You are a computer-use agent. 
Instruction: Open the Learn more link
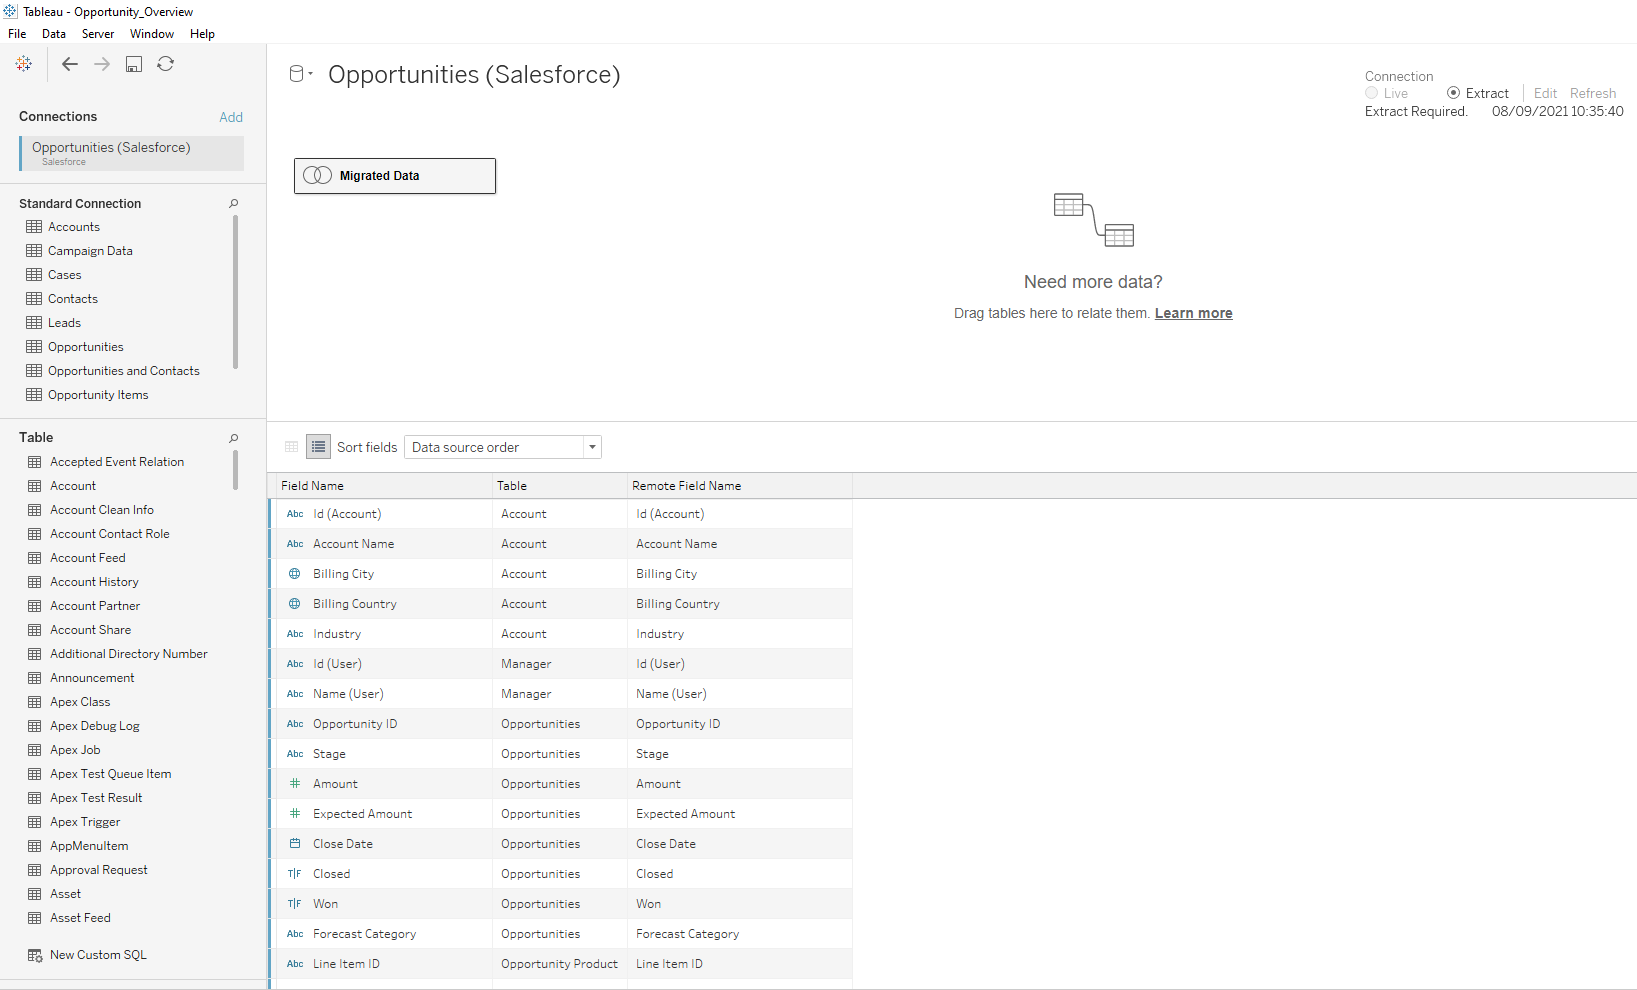(x=1194, y=313)
